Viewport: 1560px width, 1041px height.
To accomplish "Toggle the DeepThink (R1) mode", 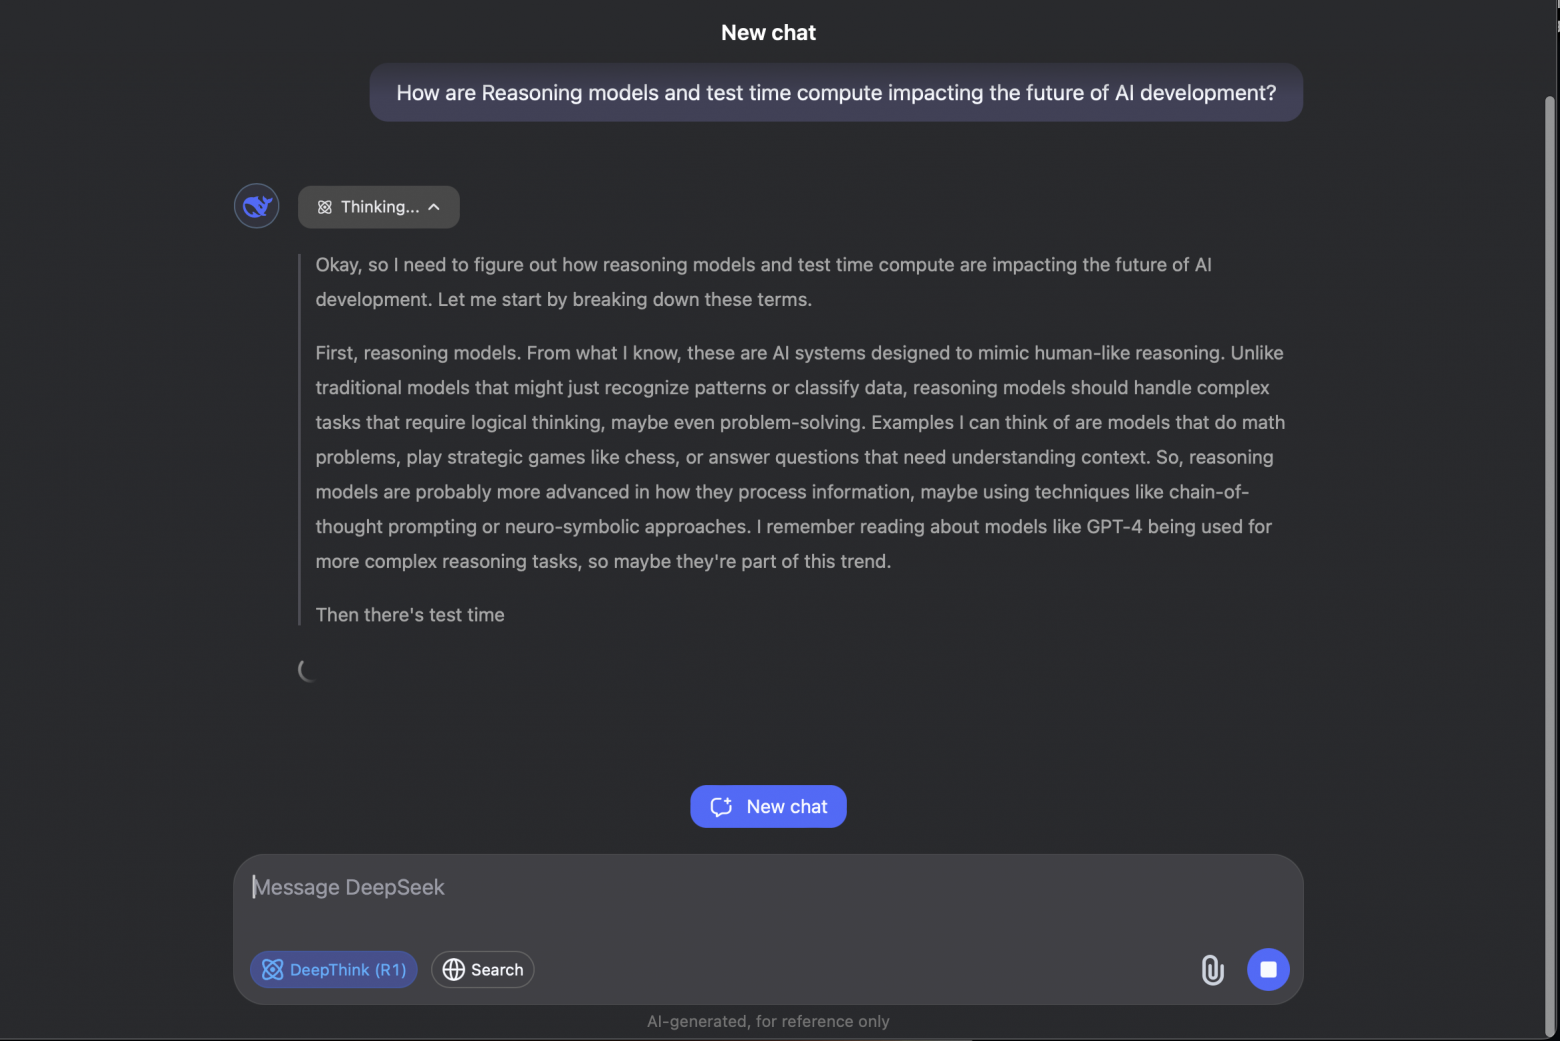I will (x=333, y=969).
